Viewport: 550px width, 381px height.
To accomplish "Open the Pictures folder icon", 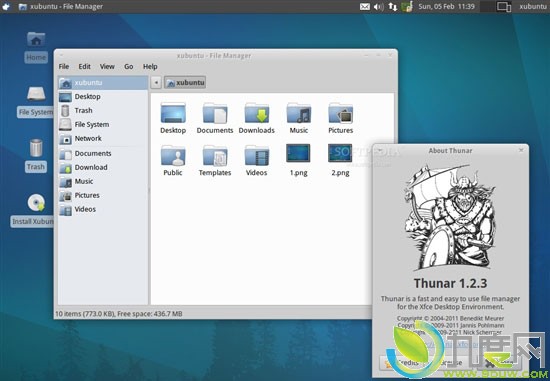I will coord(340,113).
